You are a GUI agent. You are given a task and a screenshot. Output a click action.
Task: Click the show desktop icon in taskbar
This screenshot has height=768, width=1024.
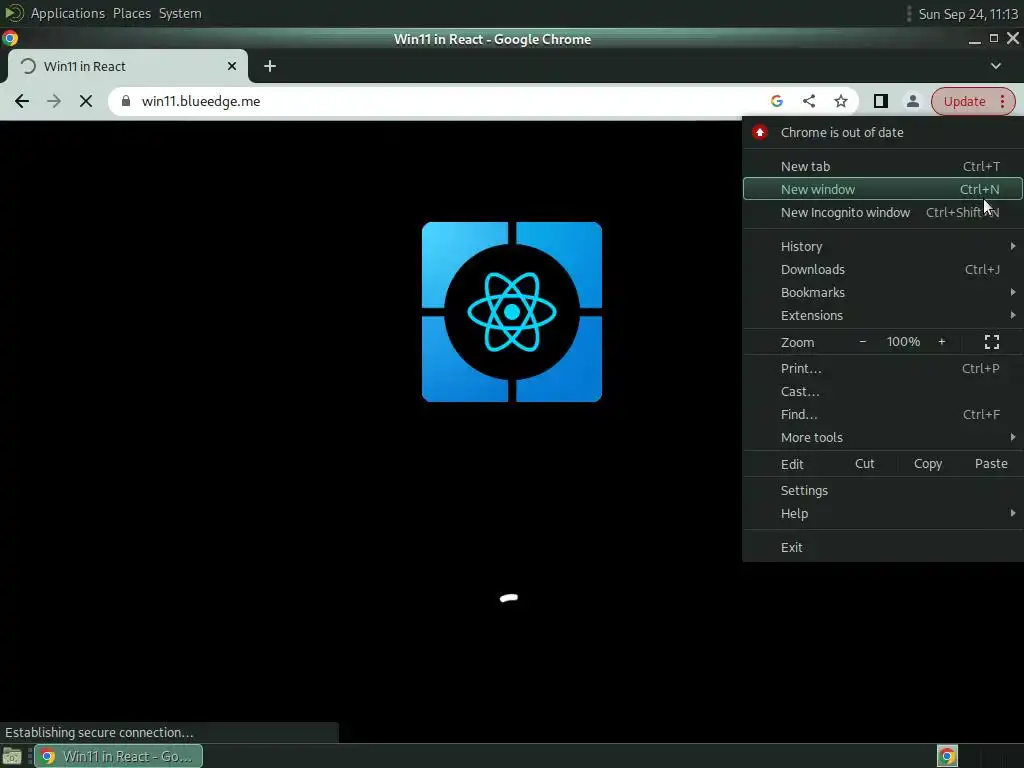point(12,756)
